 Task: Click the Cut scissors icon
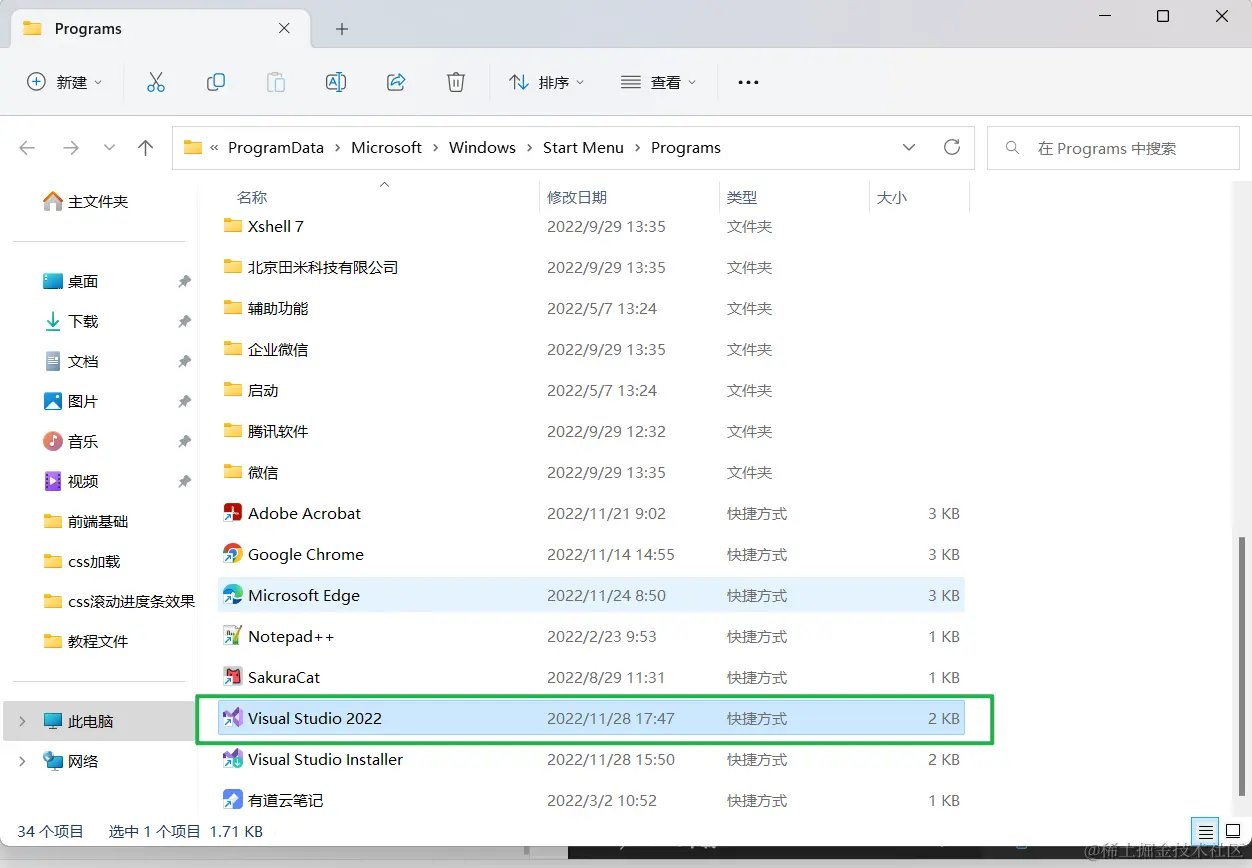point(155,82)
